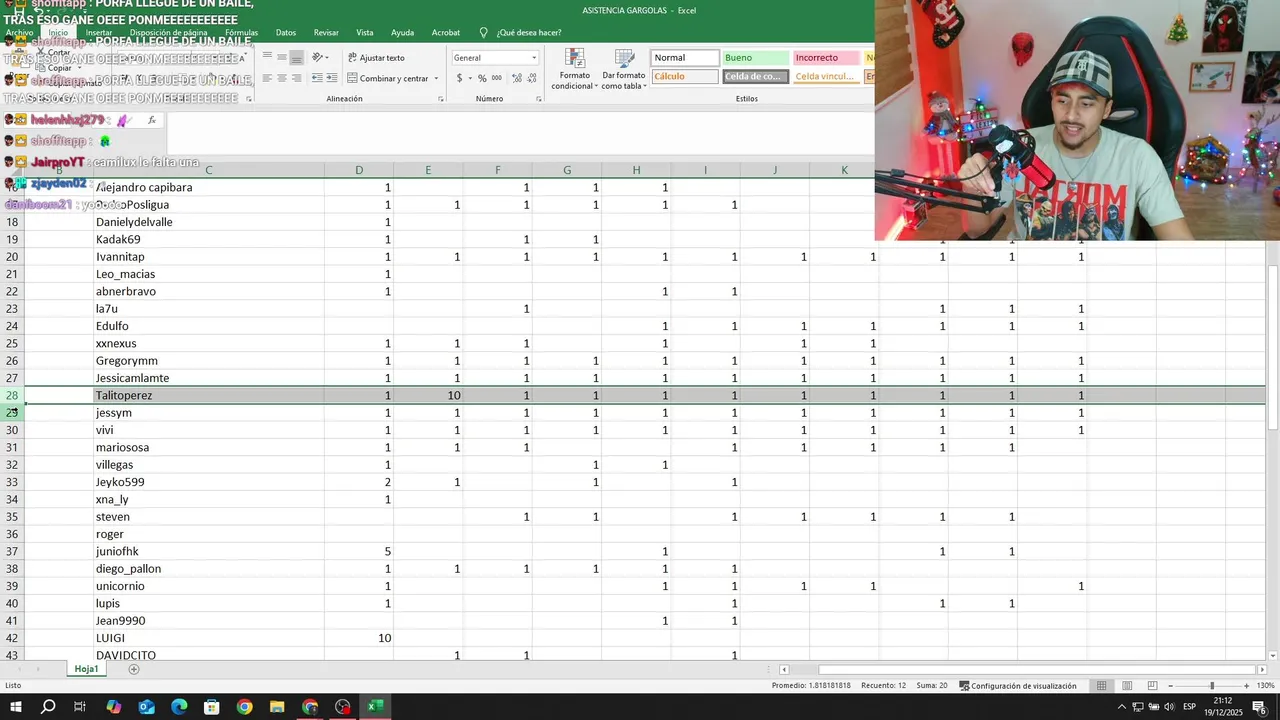
Task: Apply the Cálculo cell style
Action: [x=685, y=76]
